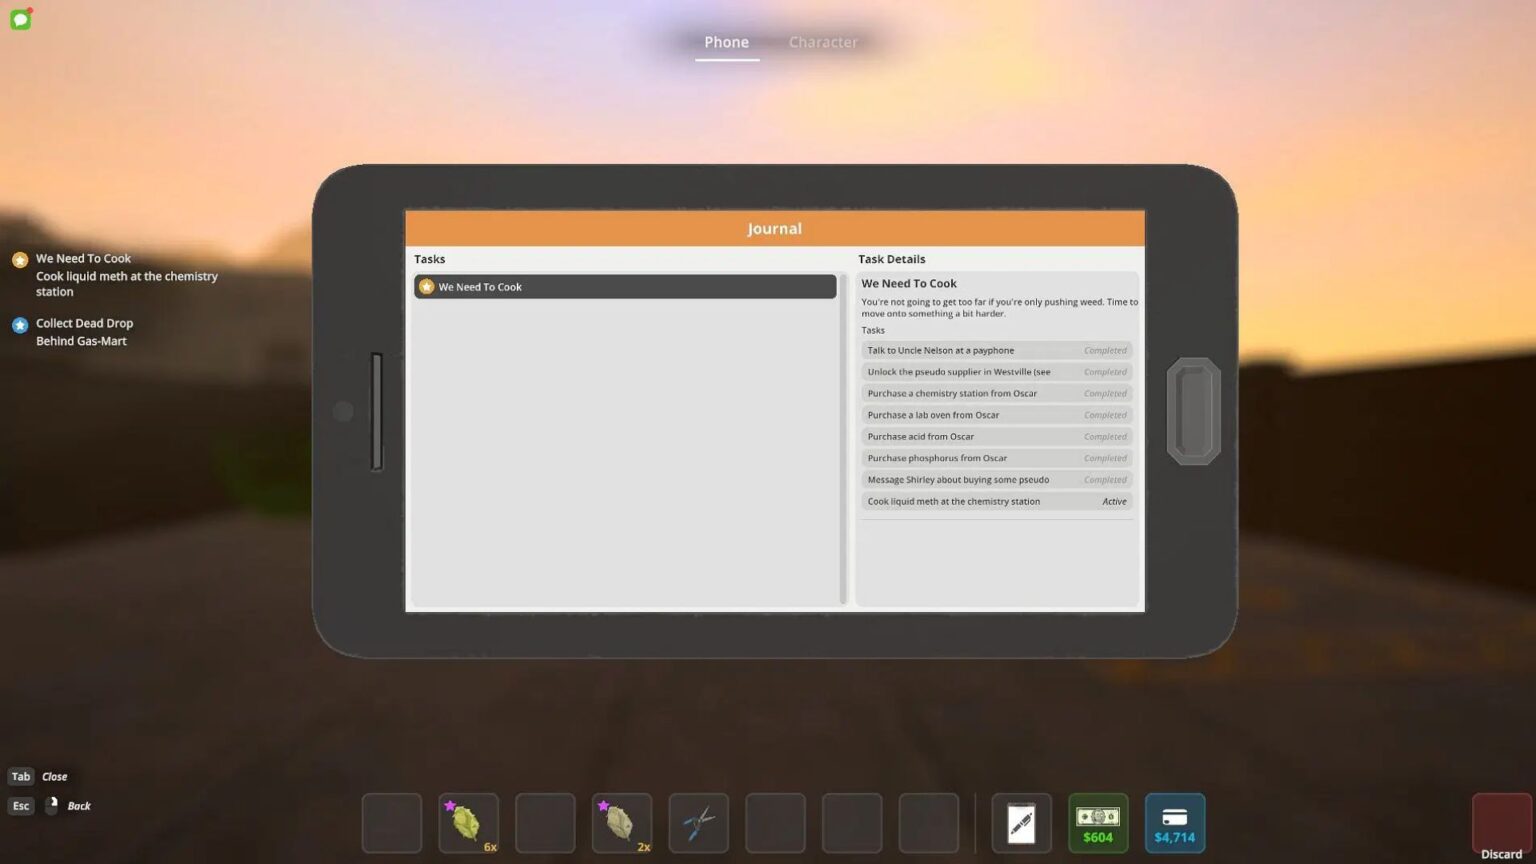
Task: Click the Back prompt beside Esc key
Action: [x=78, y=805]
